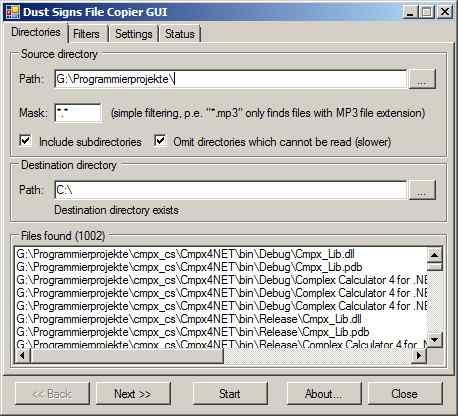Click the horizontal scrollbar thumb of file list
The width and height of the screenshot is (458, 416).
127,356
